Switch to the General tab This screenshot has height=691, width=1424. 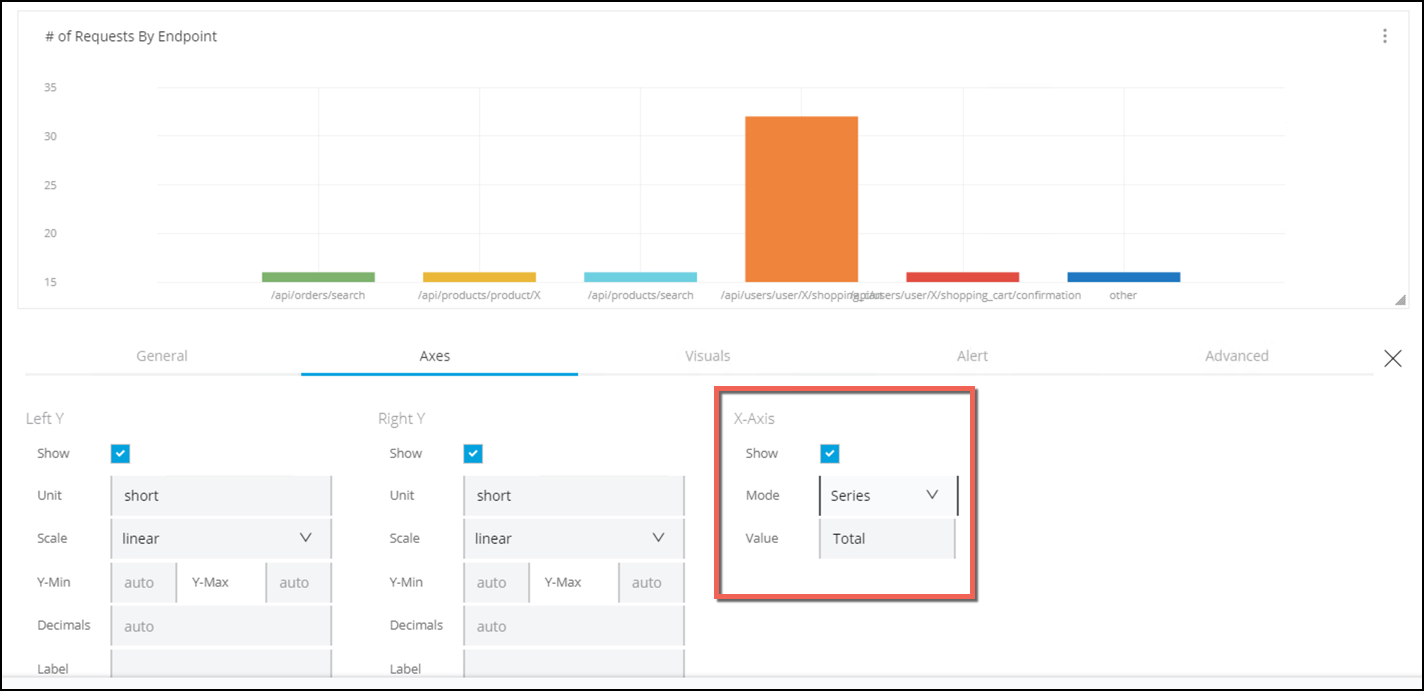click(x=162, y=356)
